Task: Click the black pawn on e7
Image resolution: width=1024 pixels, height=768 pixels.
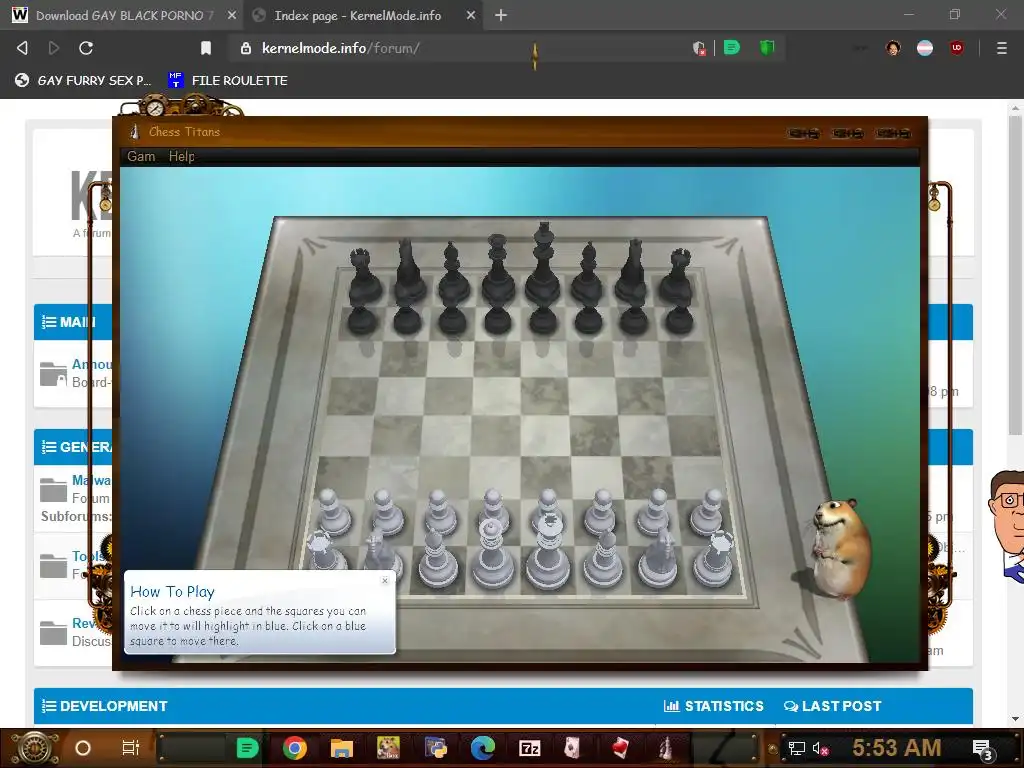Action: (543, 320)
